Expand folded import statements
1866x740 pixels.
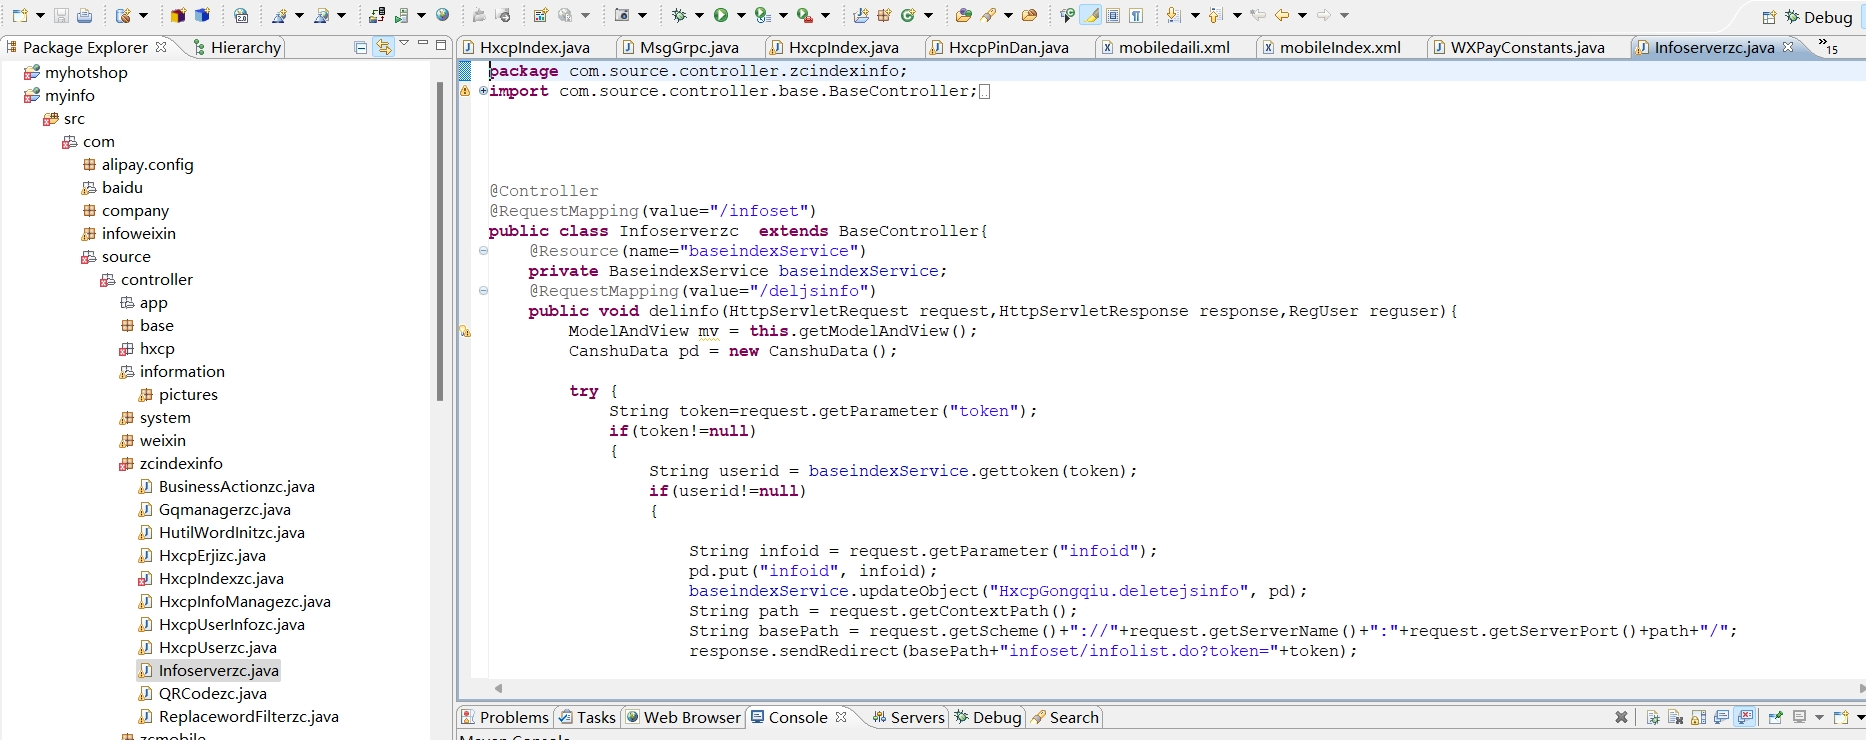click(x=484, y=91)
